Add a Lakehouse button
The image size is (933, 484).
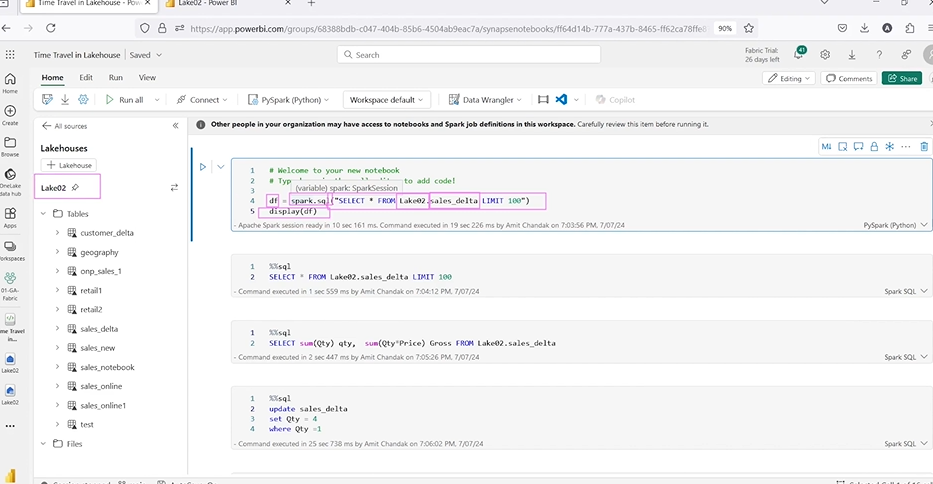point(69,165)
